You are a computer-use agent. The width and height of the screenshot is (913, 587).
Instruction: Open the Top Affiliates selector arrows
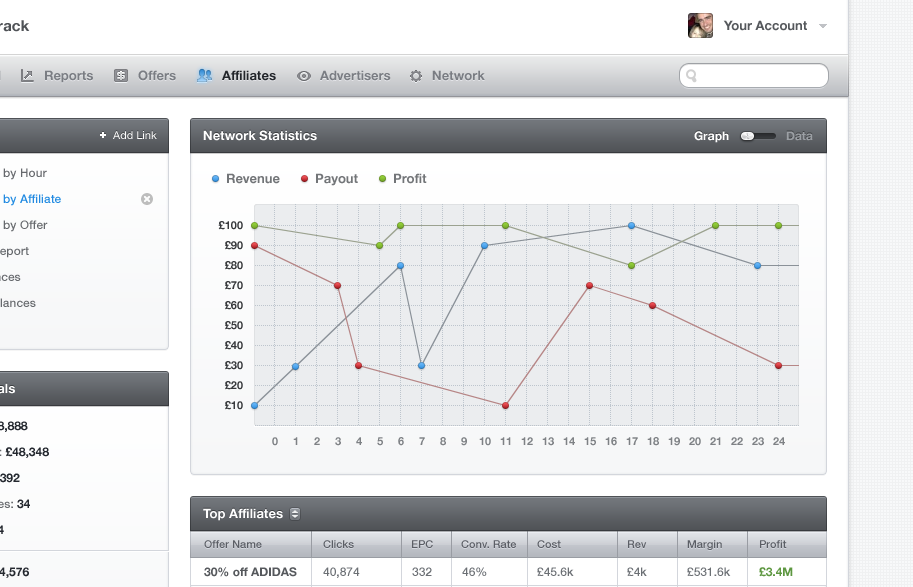295,514
